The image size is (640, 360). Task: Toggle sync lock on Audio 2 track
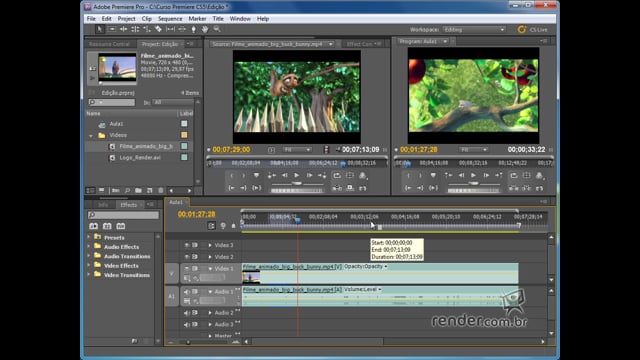tap(195, 313)
